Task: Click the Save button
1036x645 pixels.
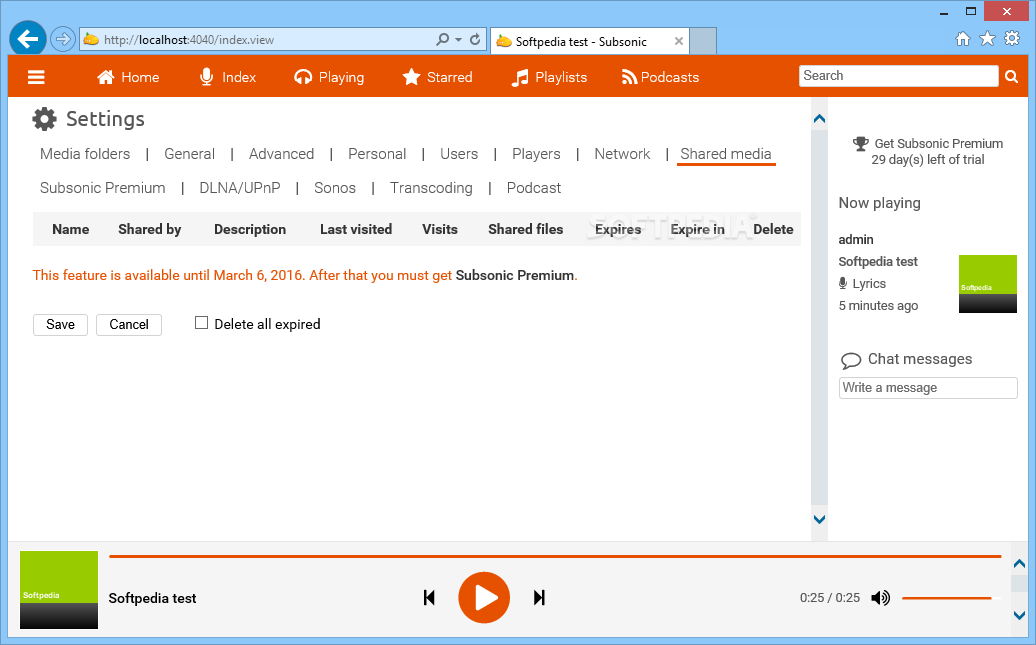Action: (60, 324)
